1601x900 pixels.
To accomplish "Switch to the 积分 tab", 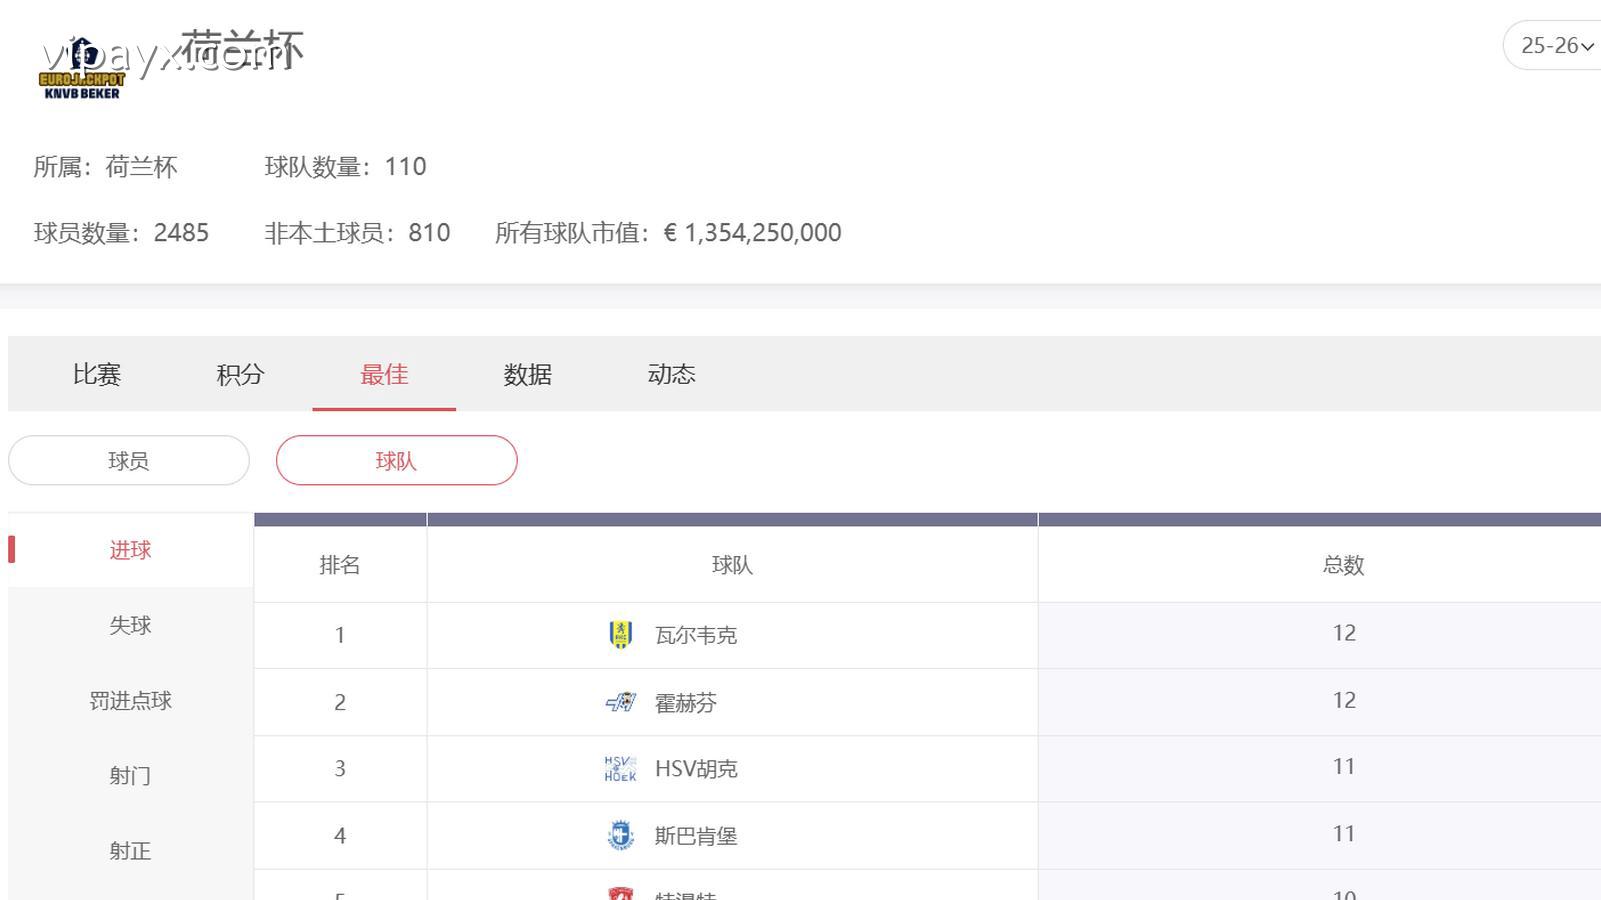I will click(239, 374).
